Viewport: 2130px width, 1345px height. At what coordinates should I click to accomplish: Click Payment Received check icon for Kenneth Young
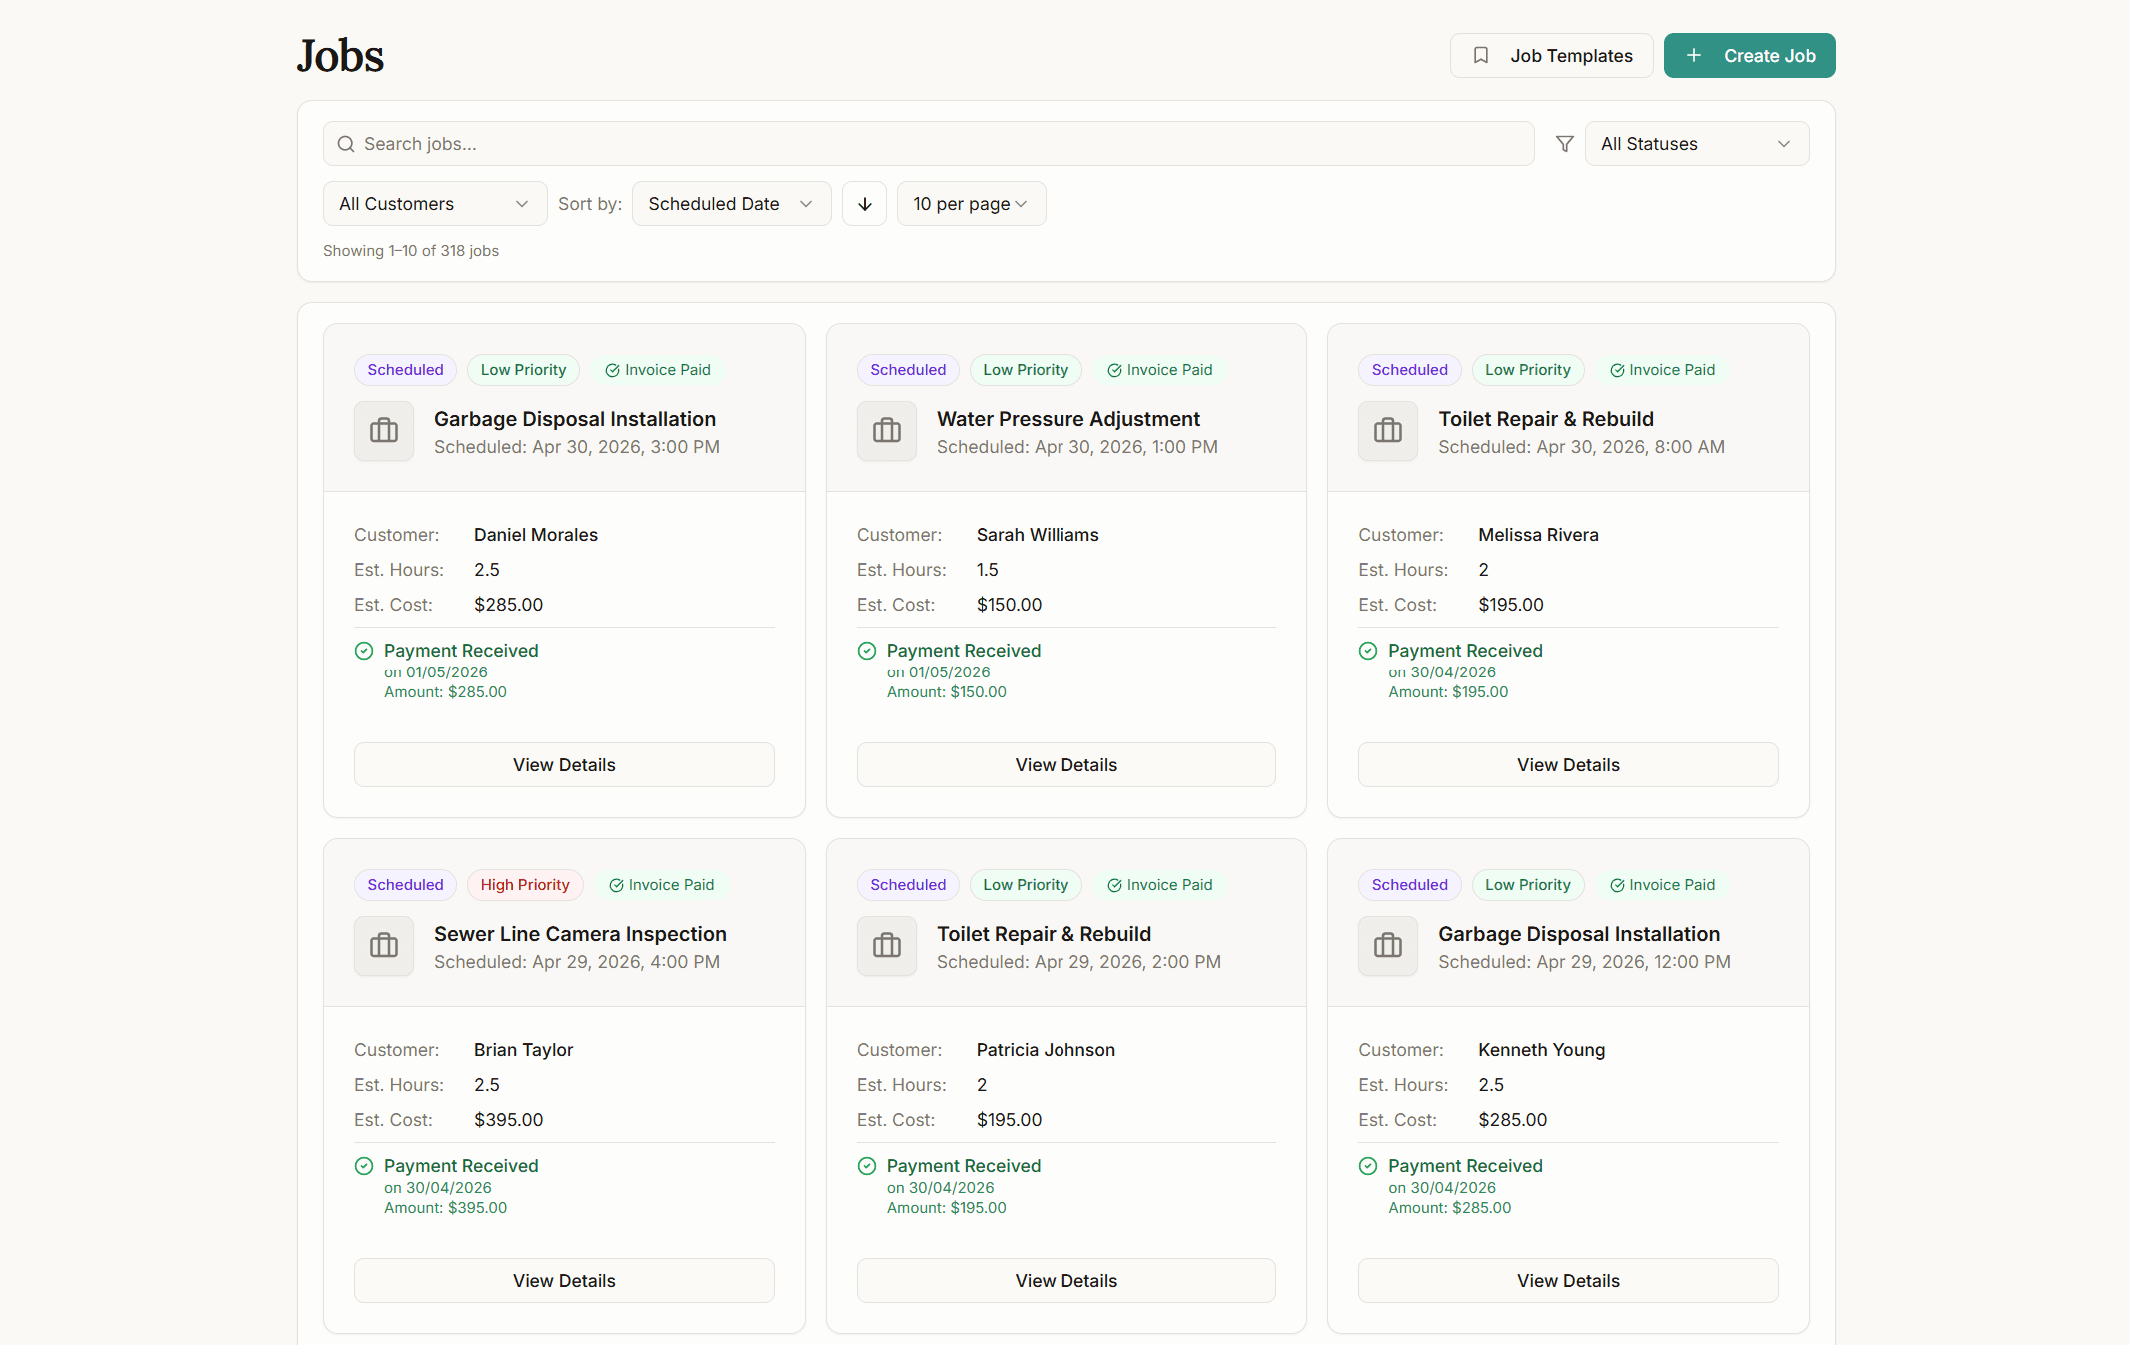click(1368, 1166)
